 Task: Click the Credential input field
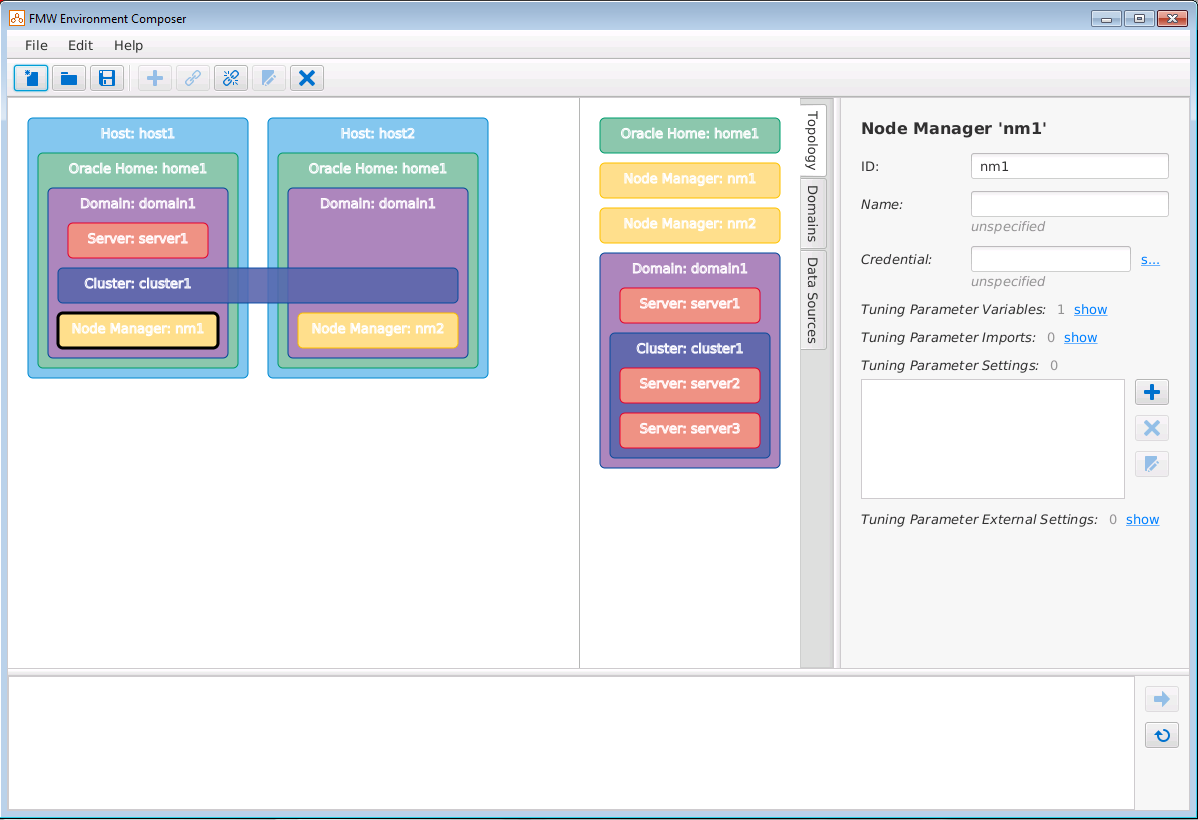coord(1051,259)
